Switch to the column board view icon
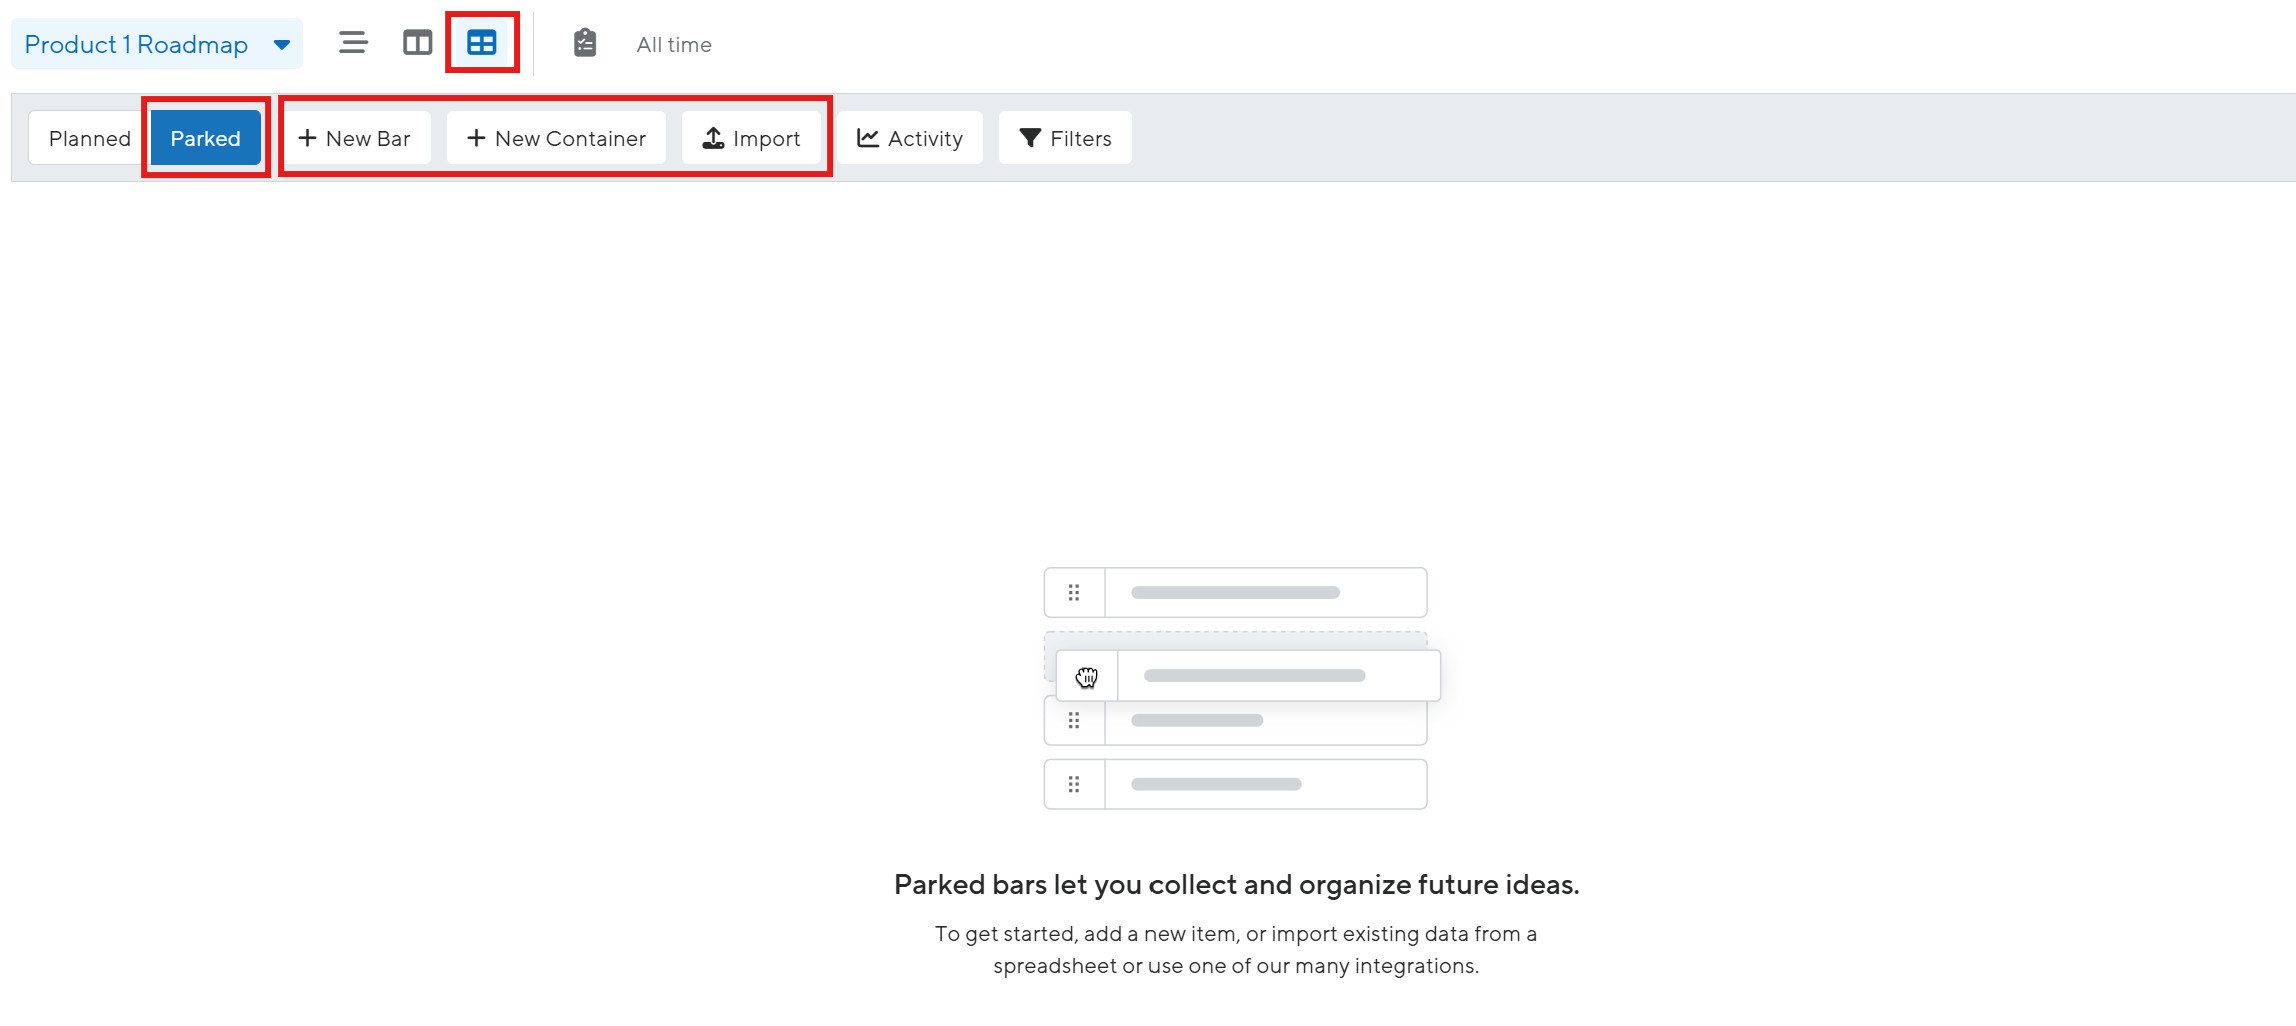 417,43
